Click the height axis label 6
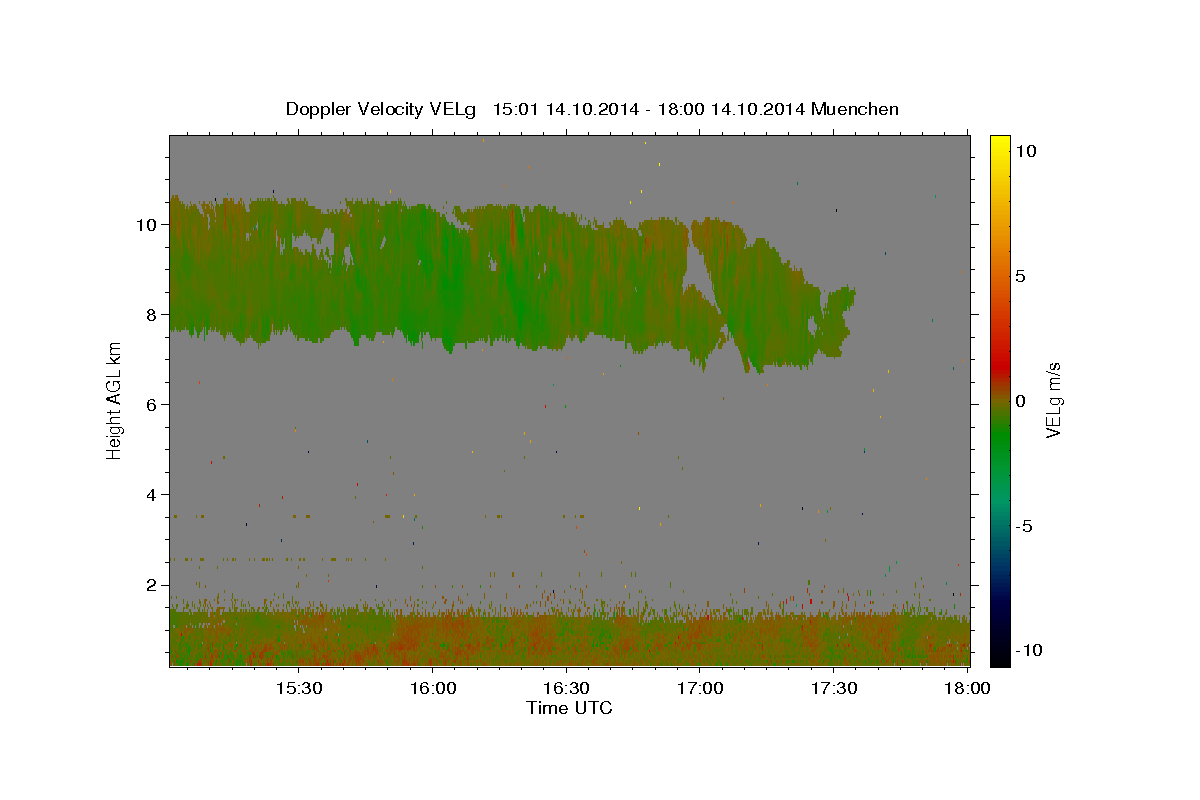1200x800 pixels. tap(152, 404)
